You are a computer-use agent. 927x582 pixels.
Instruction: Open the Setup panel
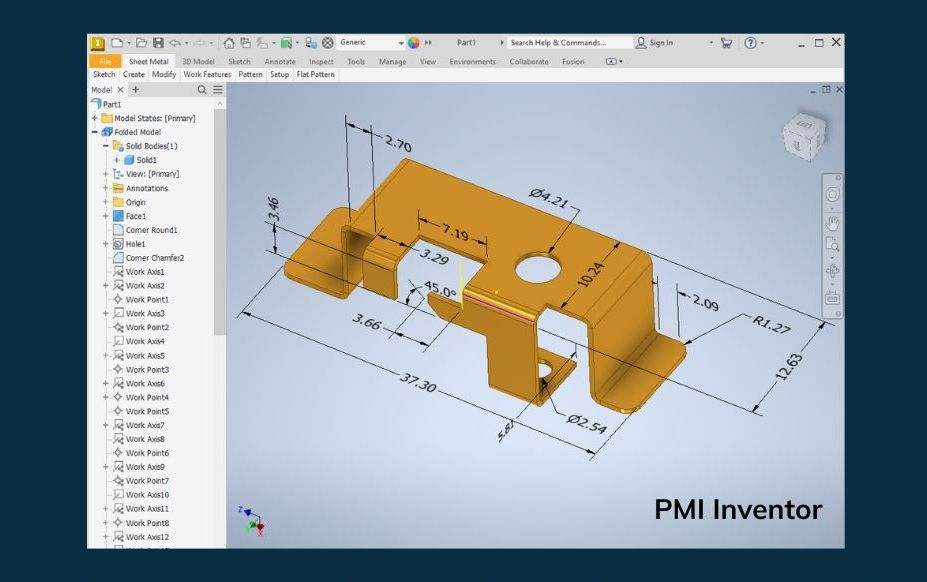coord(280,75)
